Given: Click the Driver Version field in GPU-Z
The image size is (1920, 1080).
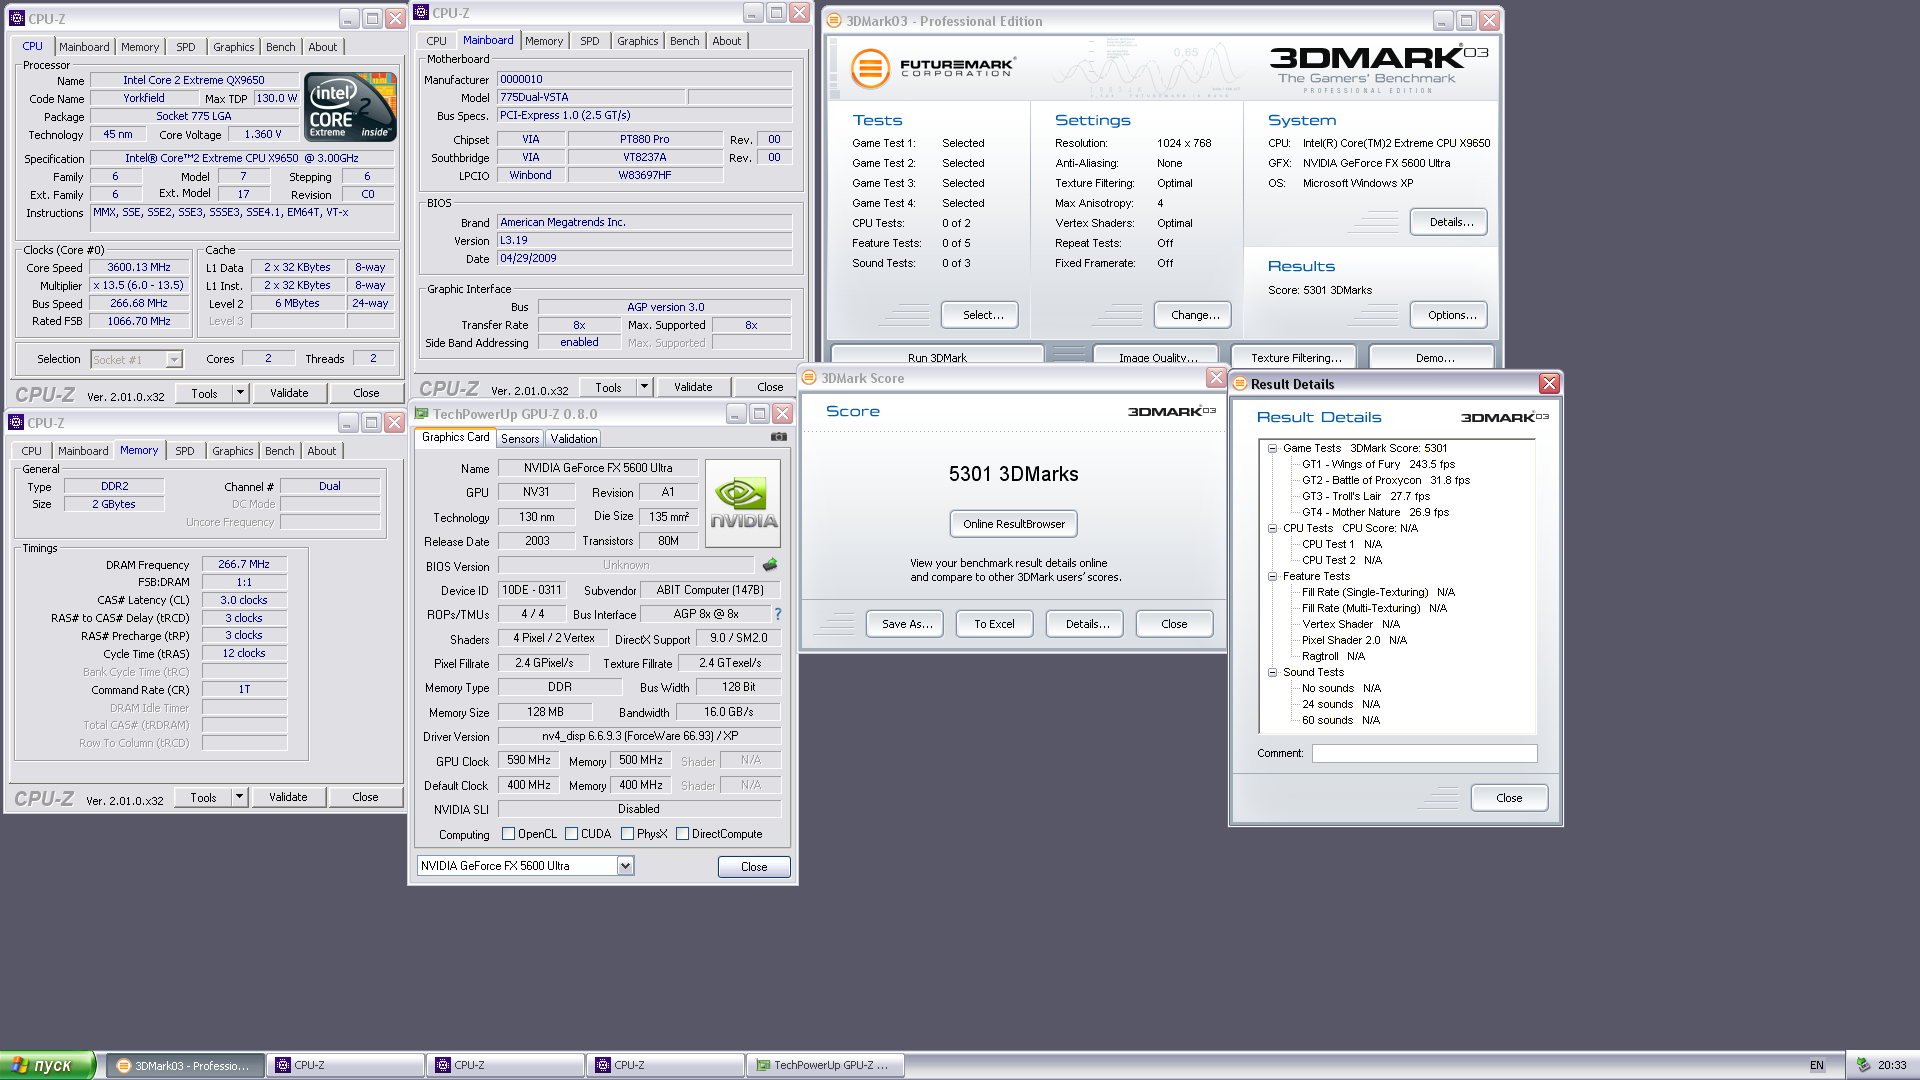Looking at the screenshot, I should pos(639,736).
